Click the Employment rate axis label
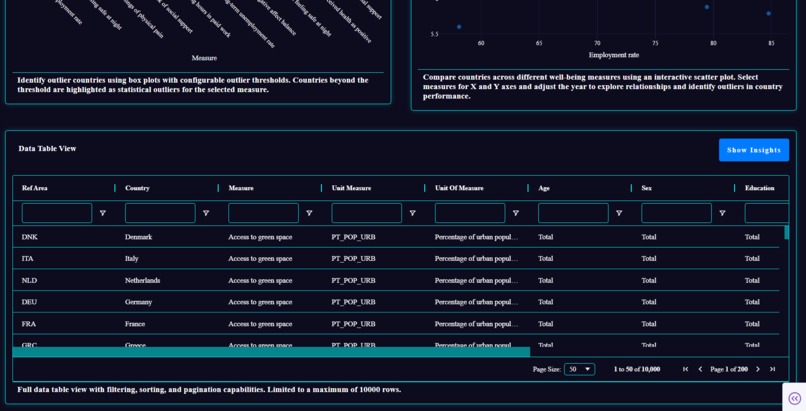 614,55
